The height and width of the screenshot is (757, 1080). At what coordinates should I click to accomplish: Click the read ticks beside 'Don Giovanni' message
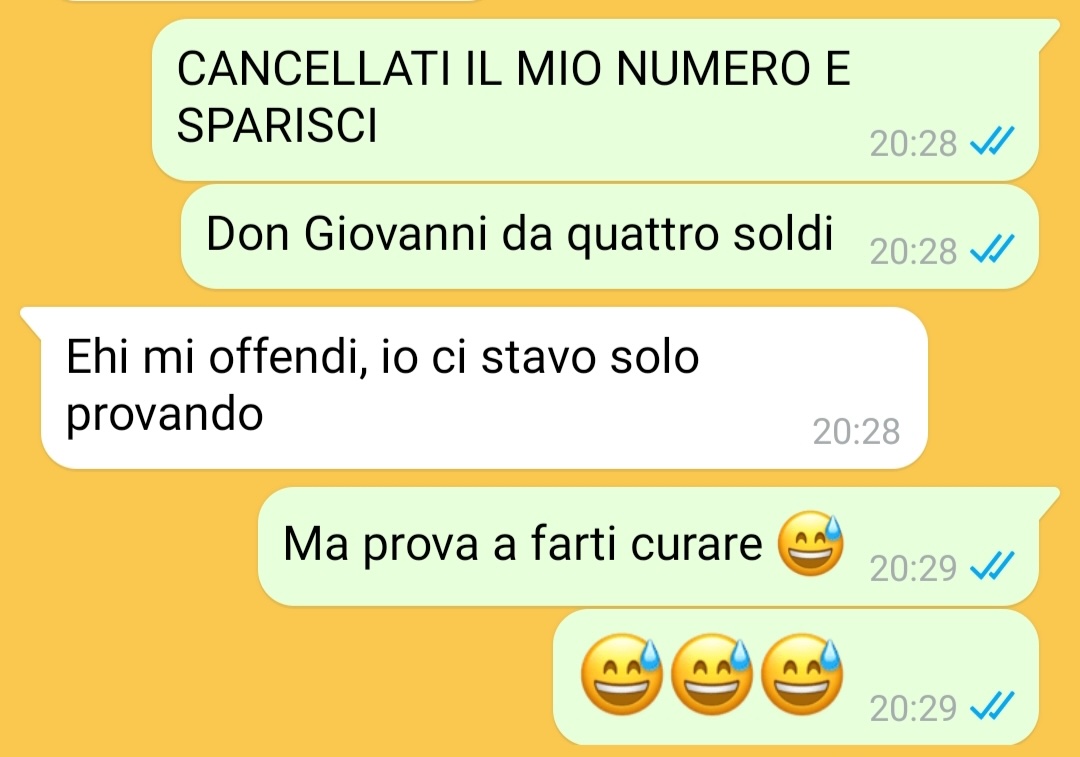992,250
